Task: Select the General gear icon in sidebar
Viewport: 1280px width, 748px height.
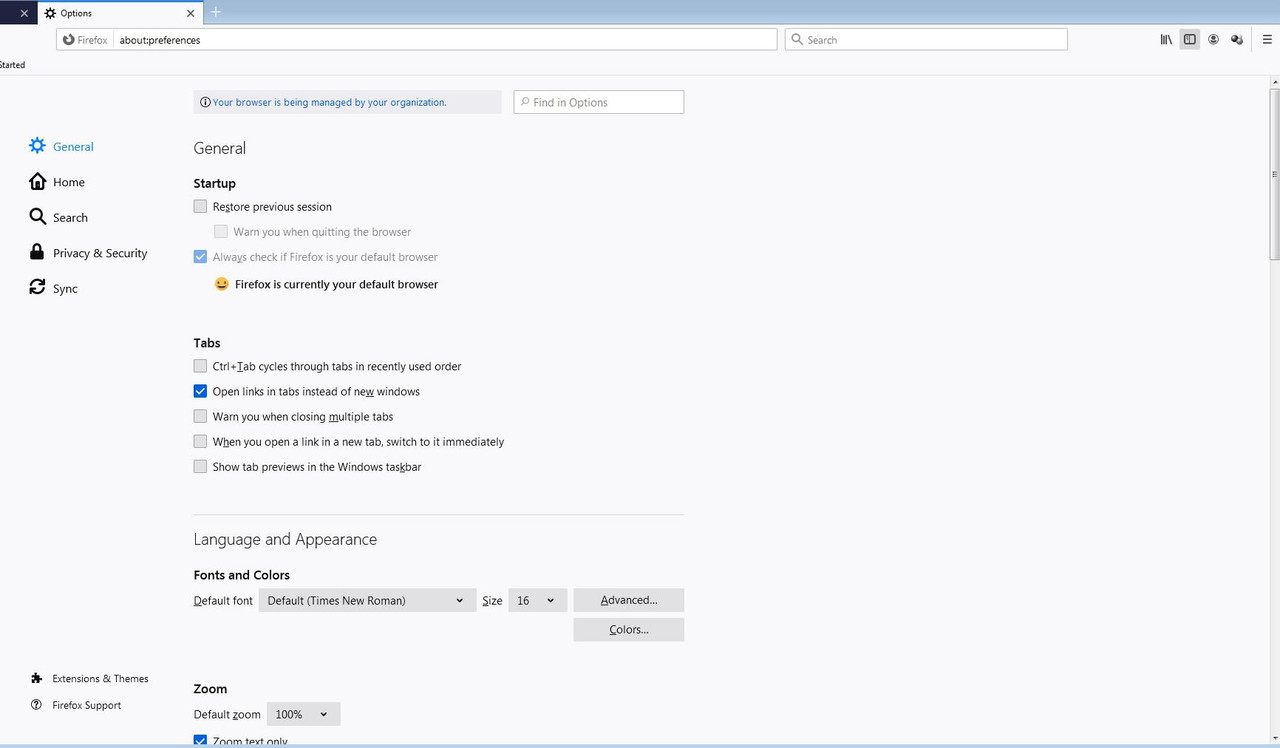Action: 36,146
